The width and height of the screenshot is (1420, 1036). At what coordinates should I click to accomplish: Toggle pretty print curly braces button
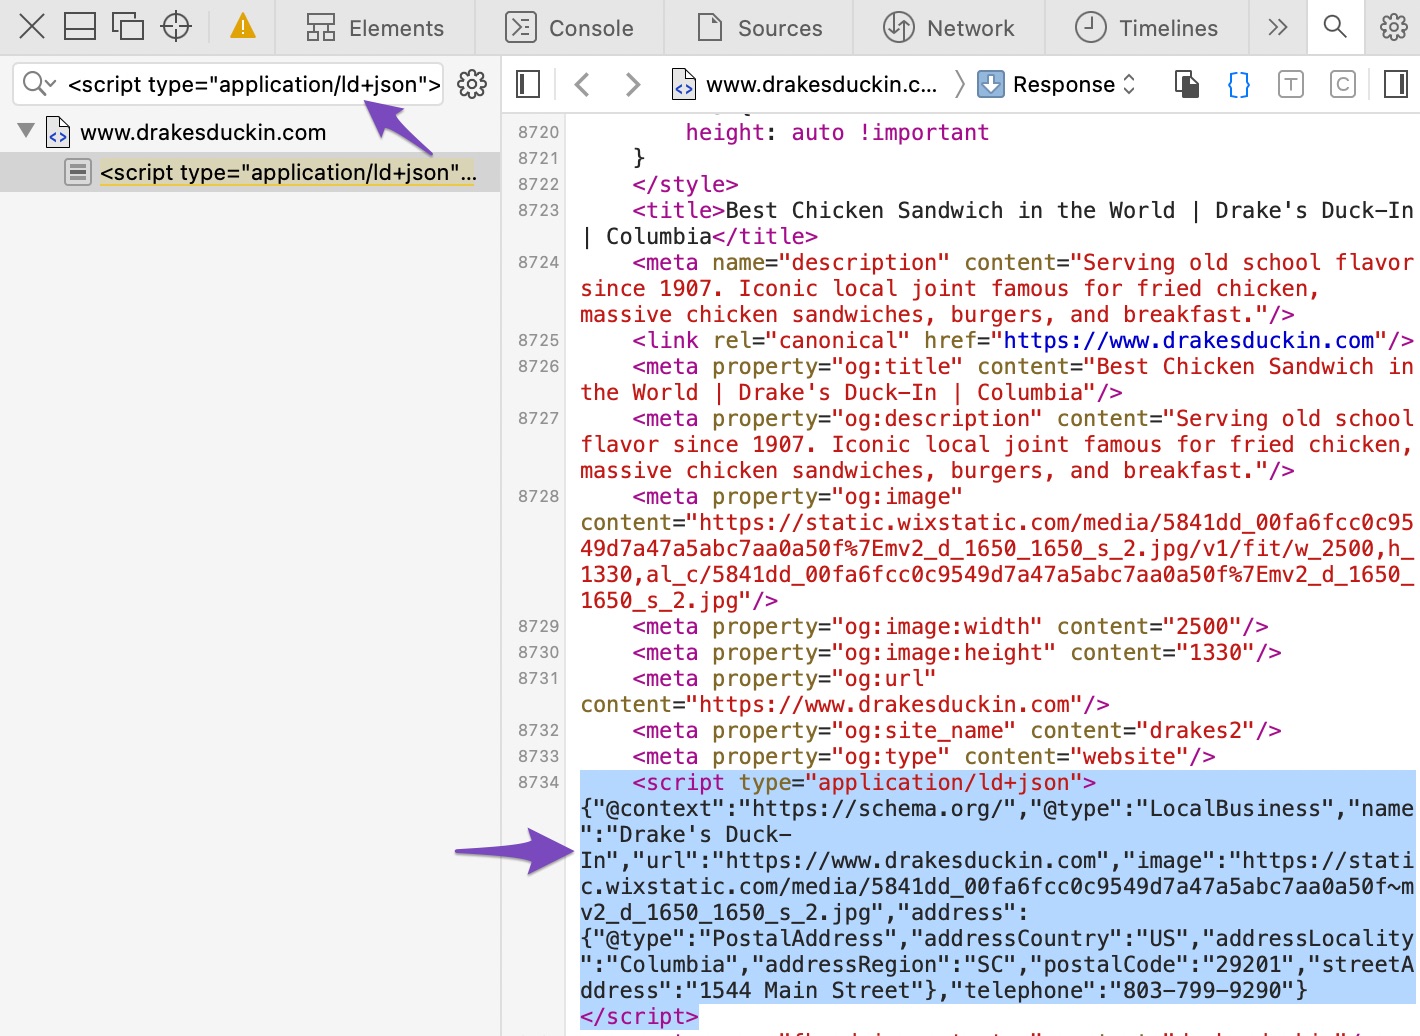tap(1238, 84)
